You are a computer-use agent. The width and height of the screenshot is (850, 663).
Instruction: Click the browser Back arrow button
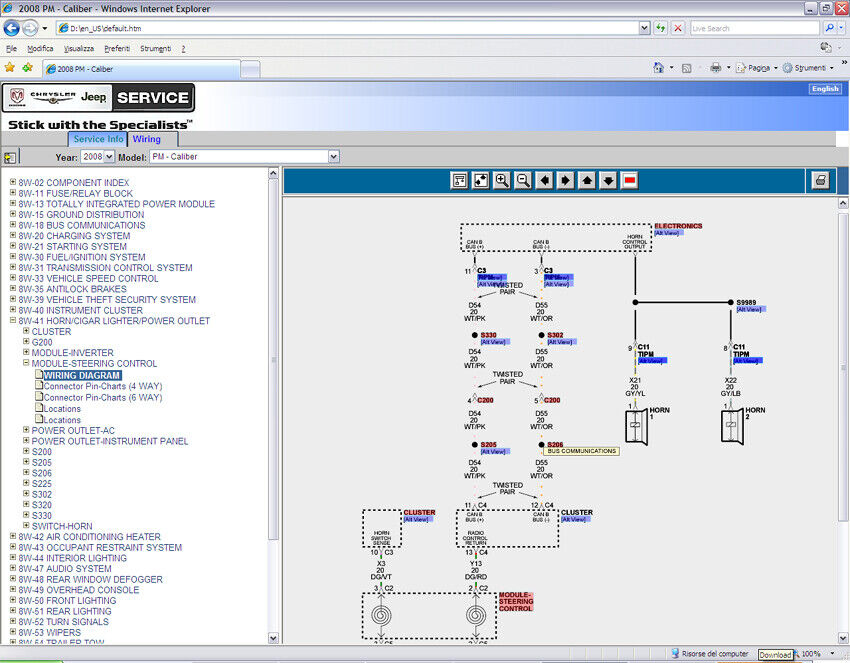(x=13, y=28)
